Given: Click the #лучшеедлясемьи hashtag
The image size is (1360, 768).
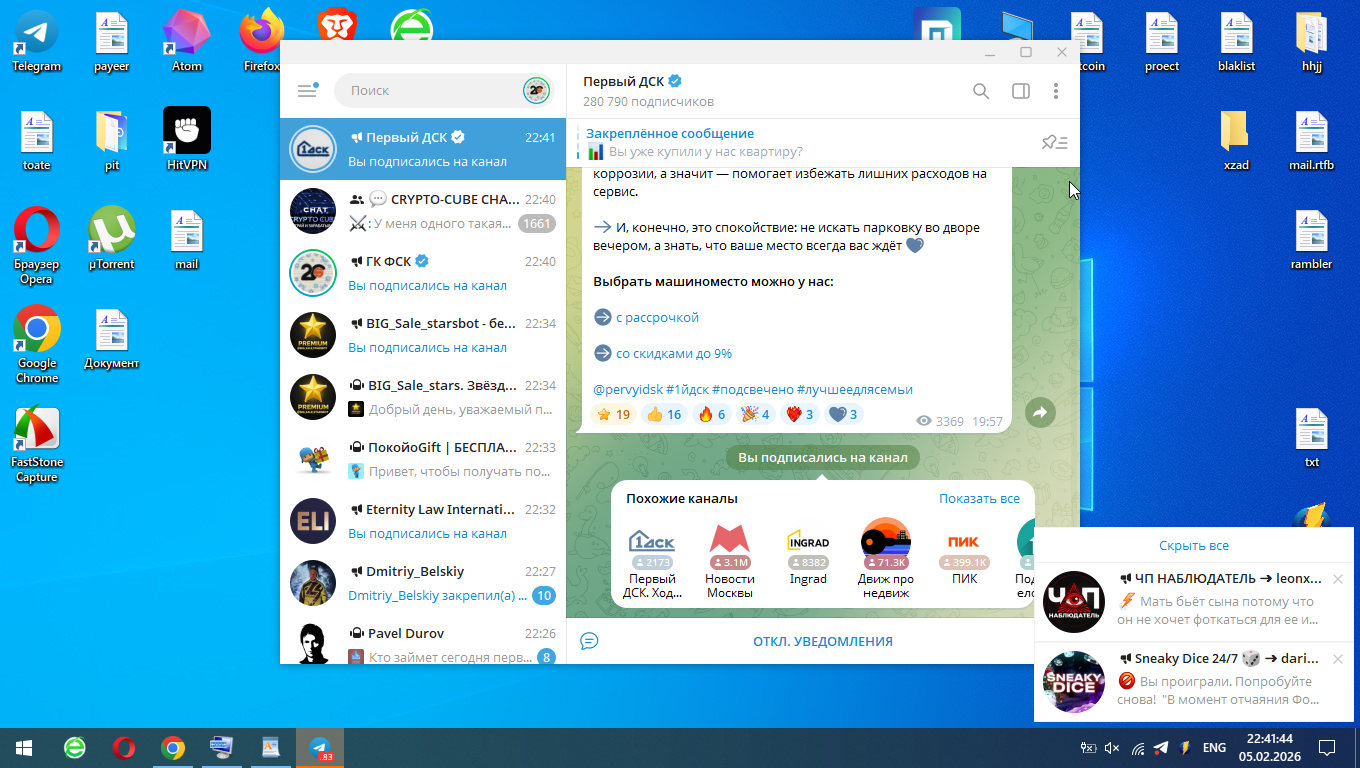Looking at the screenshot, I should (x=855, y=389).
